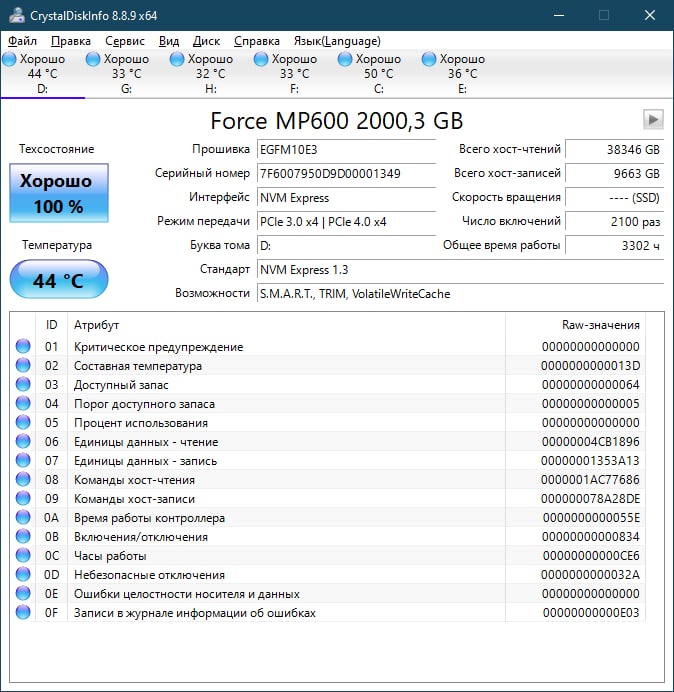Viewport: 674px width, 692px height.
Task: Click the Температура label
Action: 57,245
